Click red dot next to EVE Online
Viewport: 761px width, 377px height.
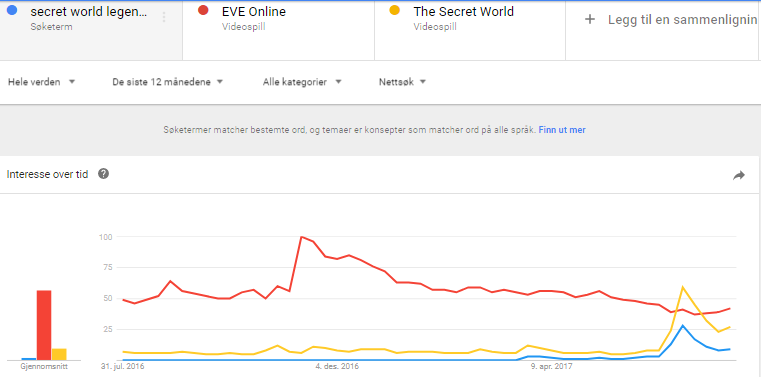(203, 10)
